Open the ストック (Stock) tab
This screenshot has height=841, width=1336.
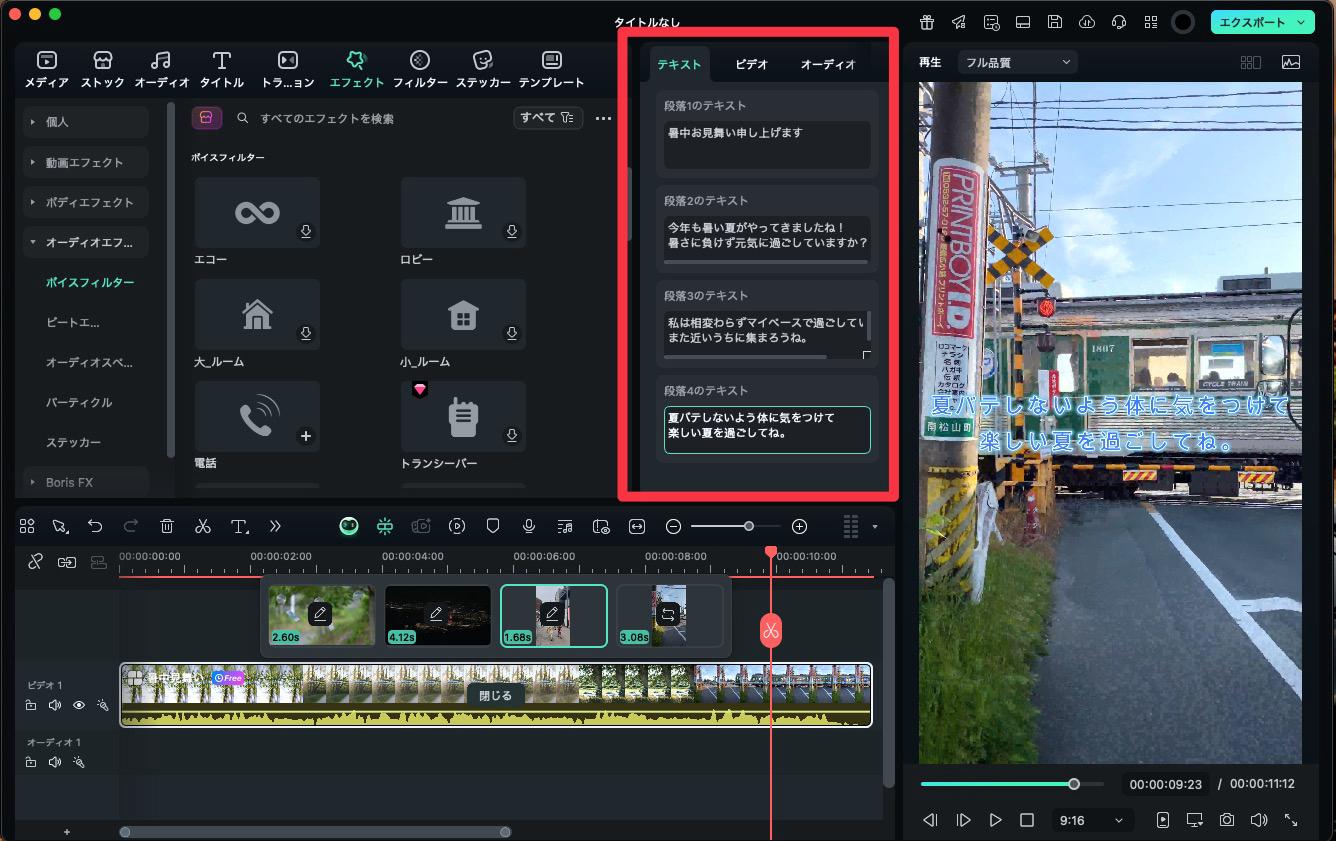(x=103, y=69)
